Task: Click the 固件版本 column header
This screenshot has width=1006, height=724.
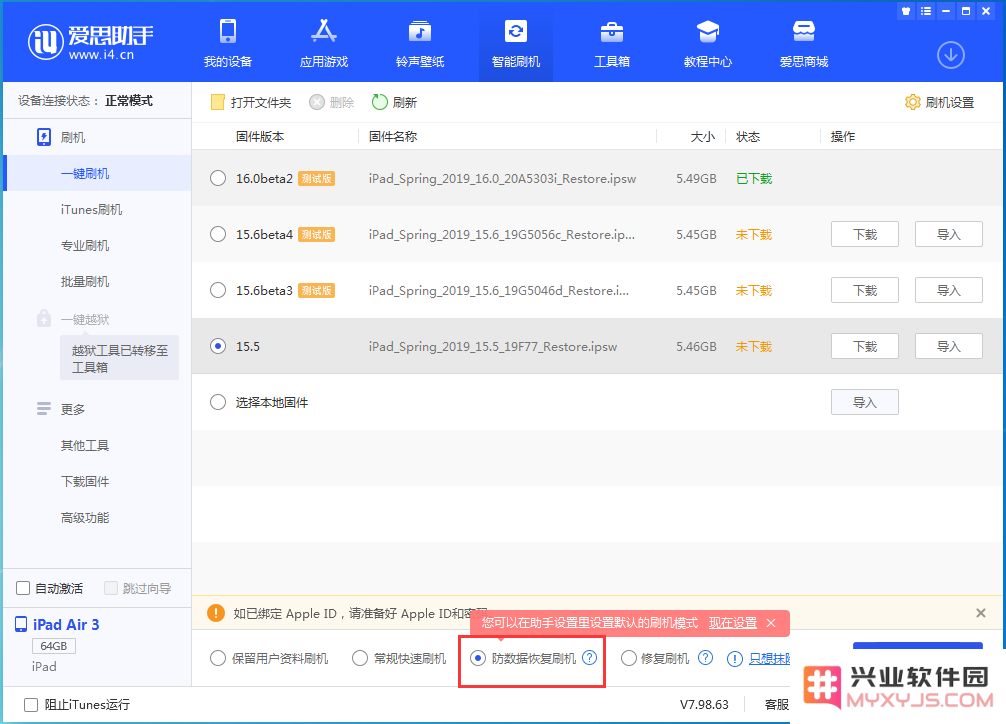Action: (x=260, y=136)
